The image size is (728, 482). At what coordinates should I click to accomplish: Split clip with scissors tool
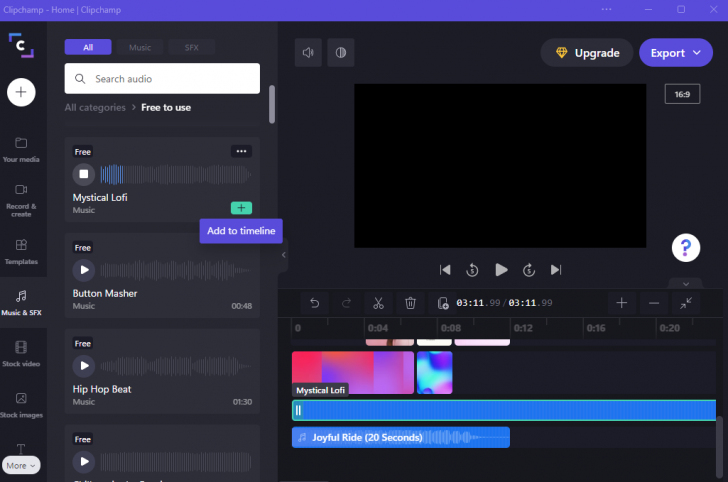click(378, 303)
